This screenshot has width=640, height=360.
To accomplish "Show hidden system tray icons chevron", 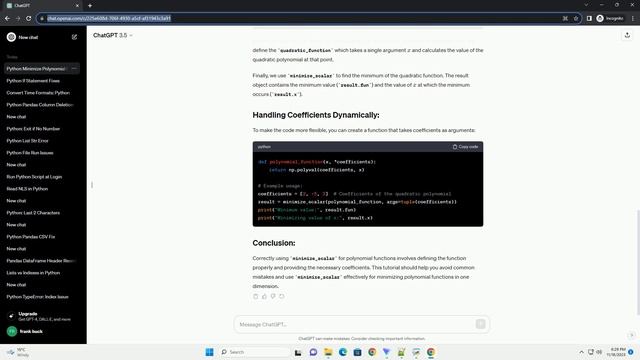I will click(581, 352).
